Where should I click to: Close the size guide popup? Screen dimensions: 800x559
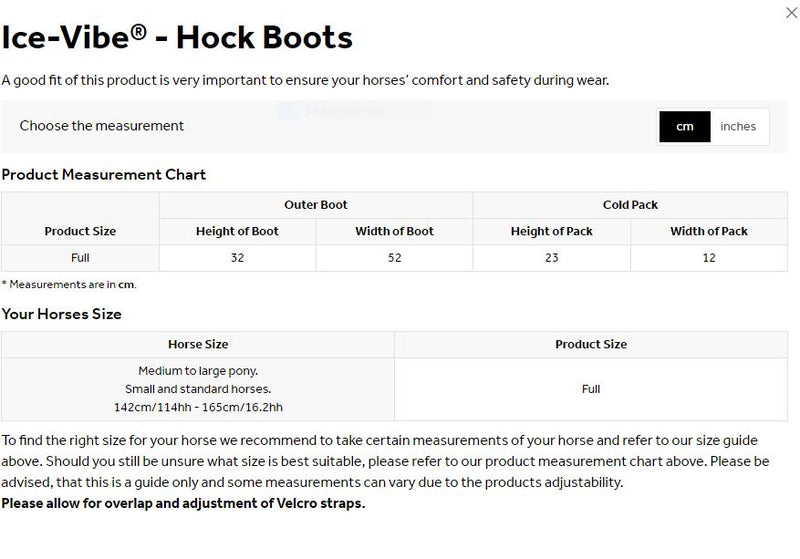[793, 12]
